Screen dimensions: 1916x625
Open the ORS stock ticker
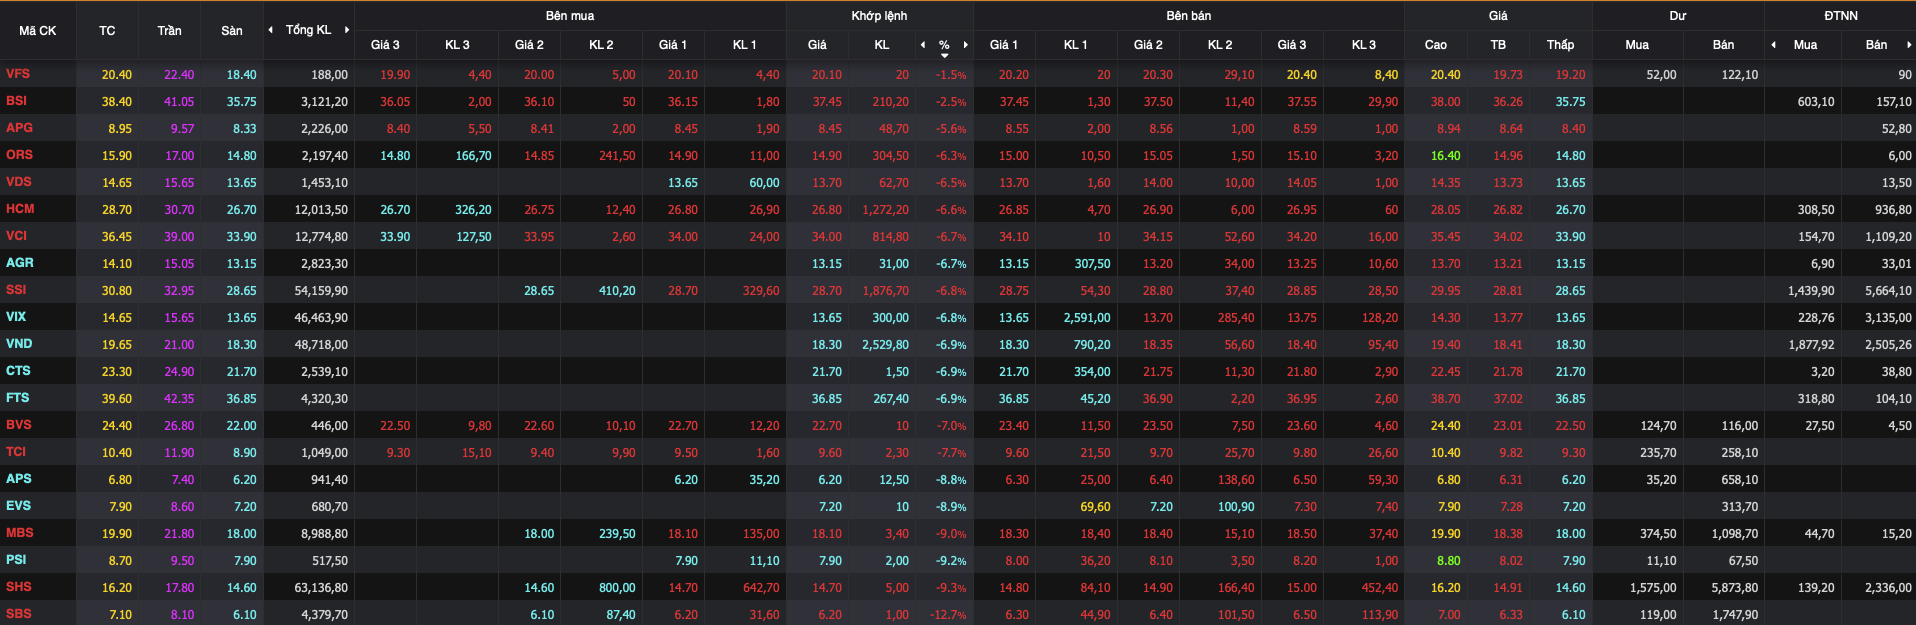[x=19, y=155]
